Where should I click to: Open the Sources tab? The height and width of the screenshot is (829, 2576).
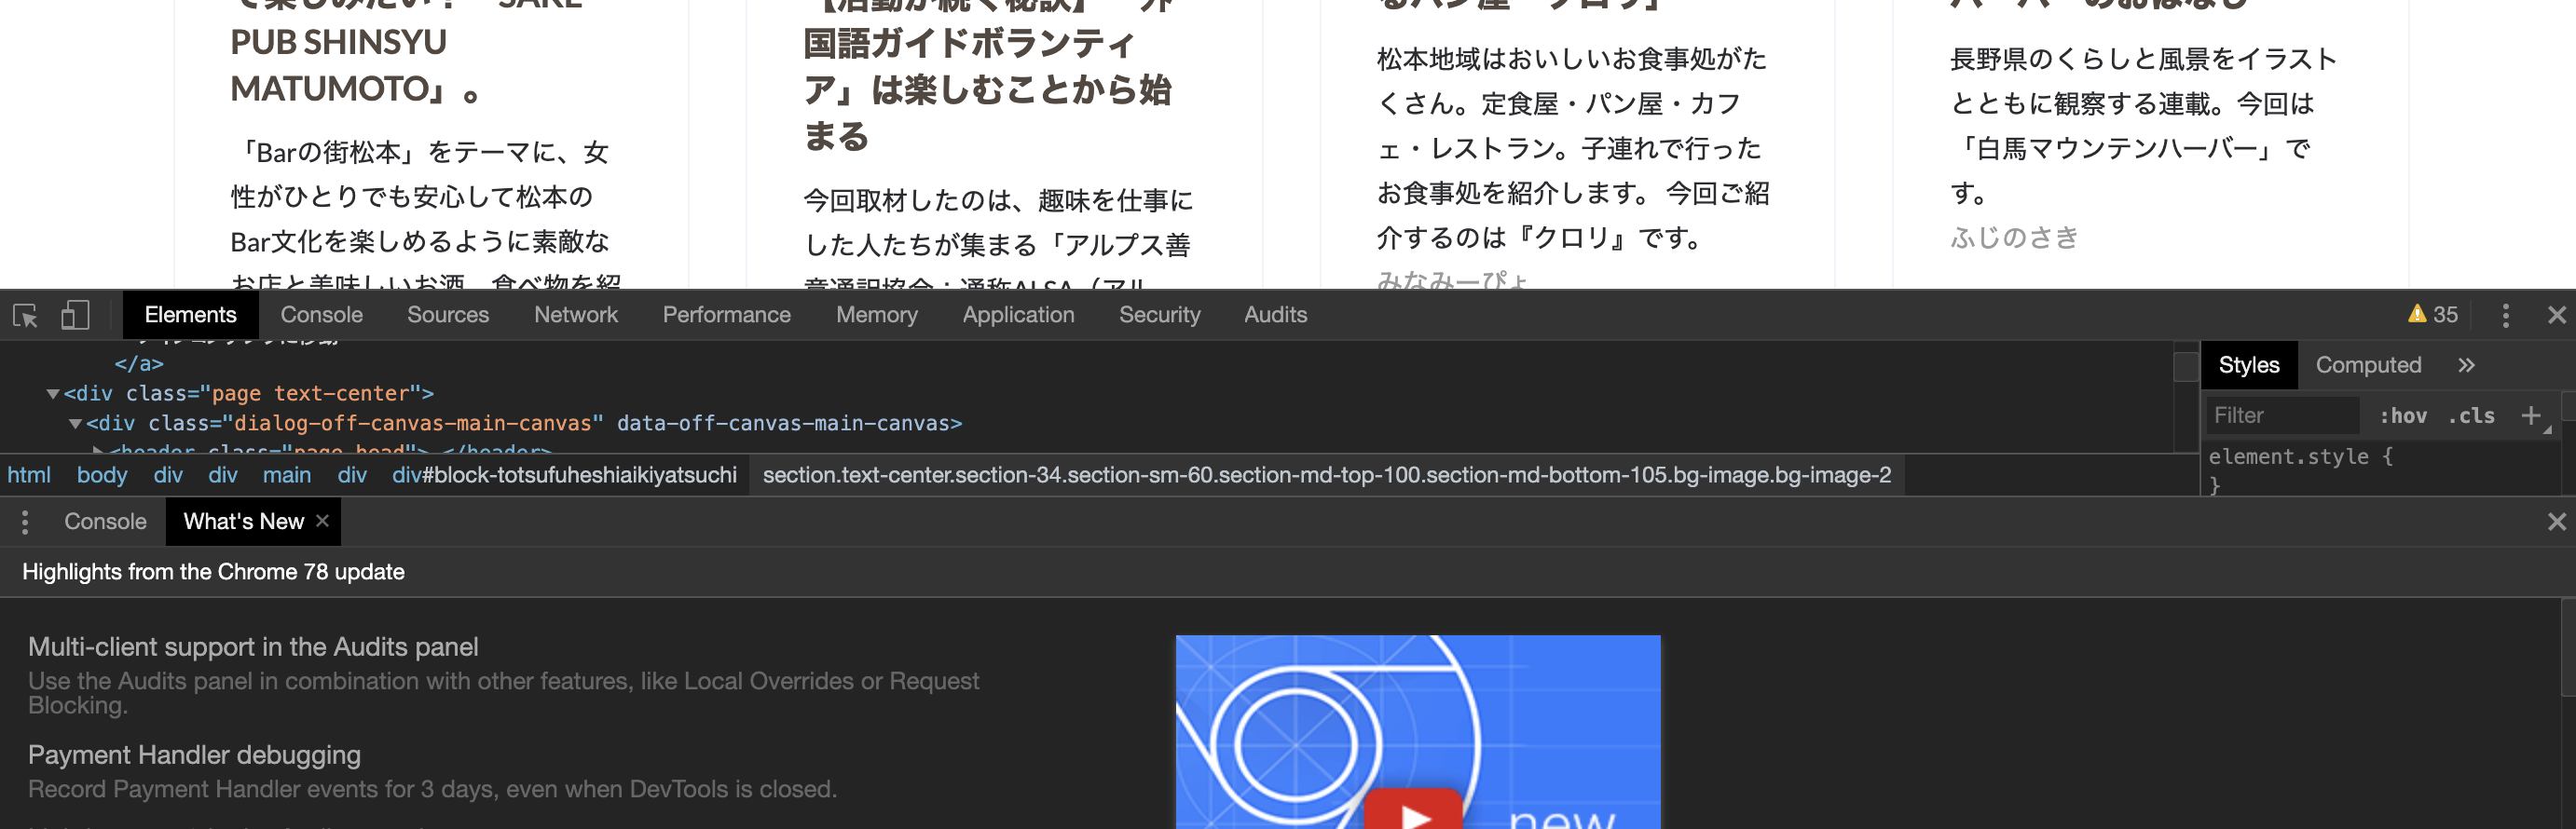pos(448,315)
